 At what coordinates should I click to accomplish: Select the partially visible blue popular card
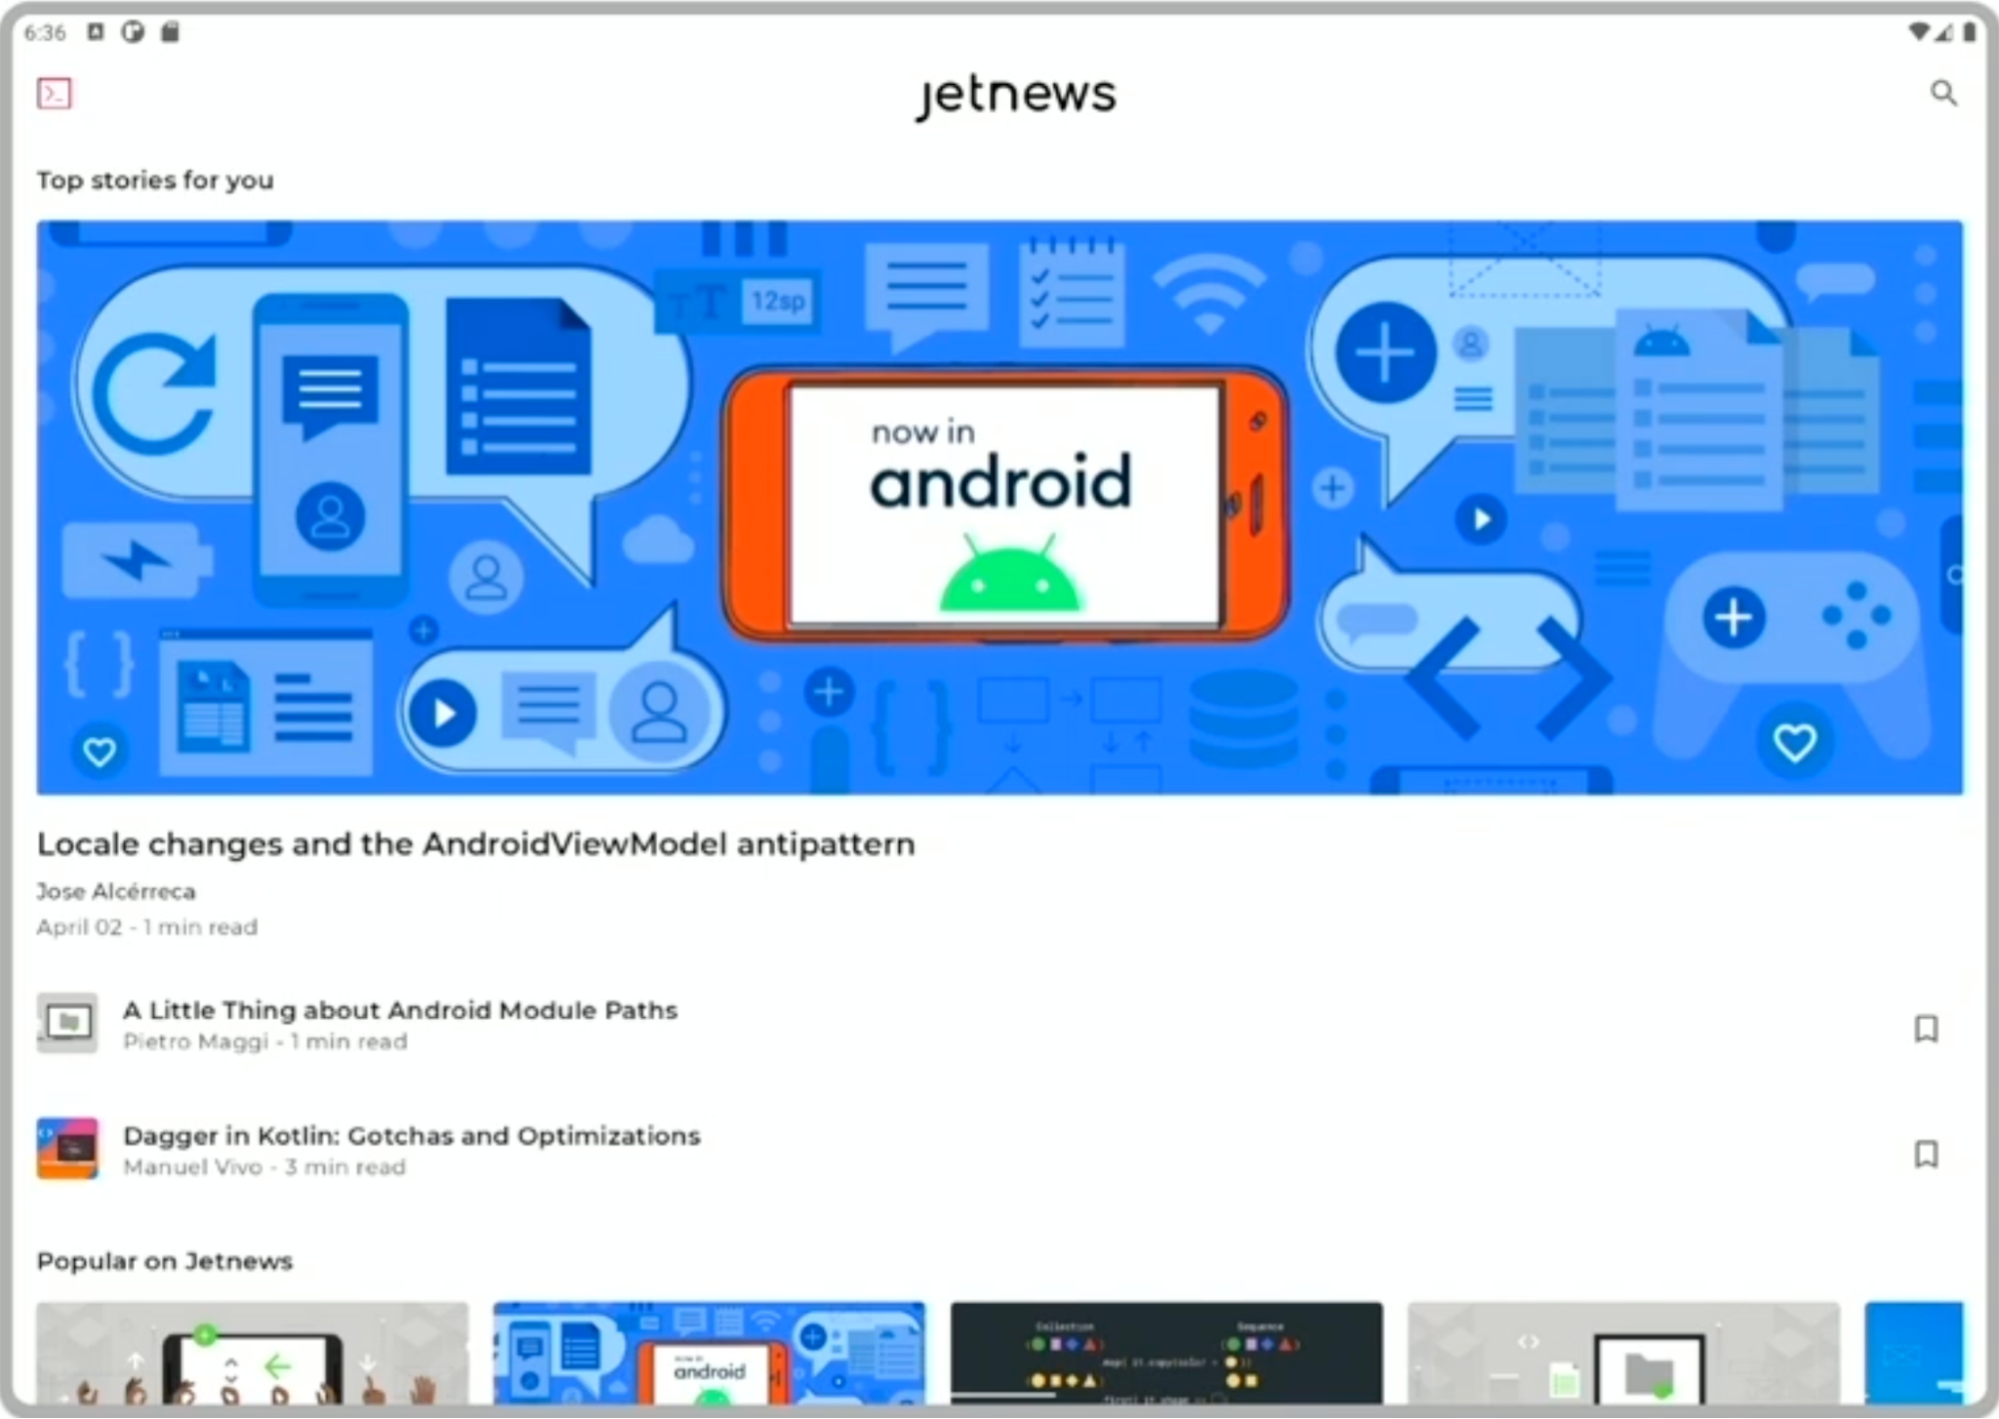1914,1353
